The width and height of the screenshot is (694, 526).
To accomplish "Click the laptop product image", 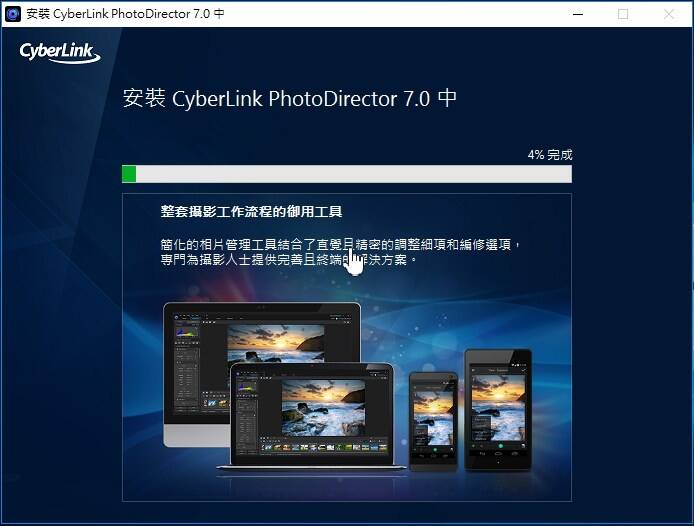I will click(x=311, y=416).
